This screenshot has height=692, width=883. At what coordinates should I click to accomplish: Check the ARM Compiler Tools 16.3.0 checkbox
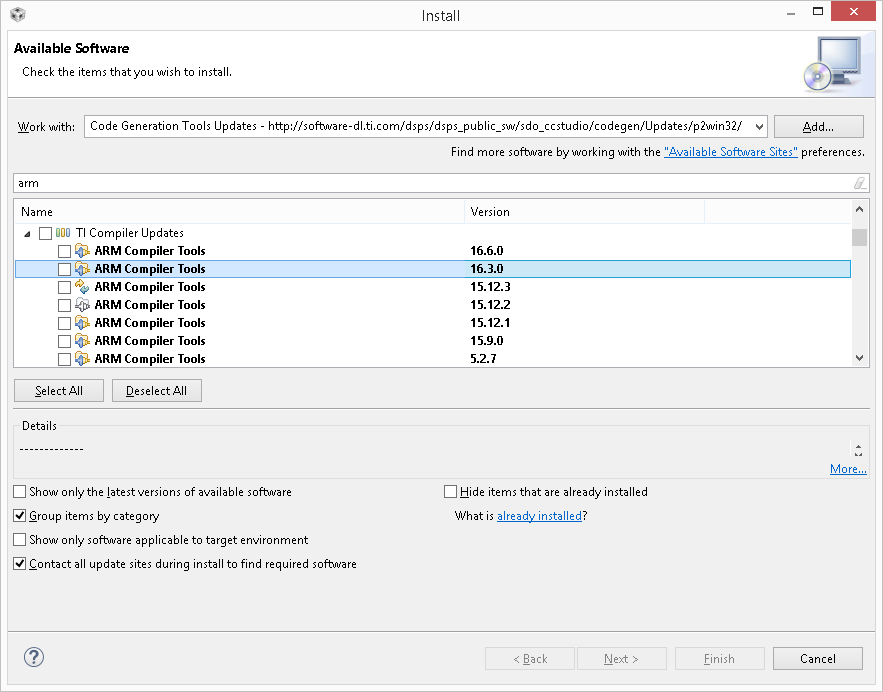[64, 269]
